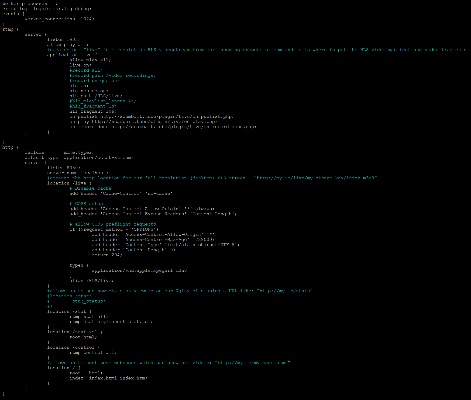Click the commented stub_status line
471x400 pixels.
76,301
